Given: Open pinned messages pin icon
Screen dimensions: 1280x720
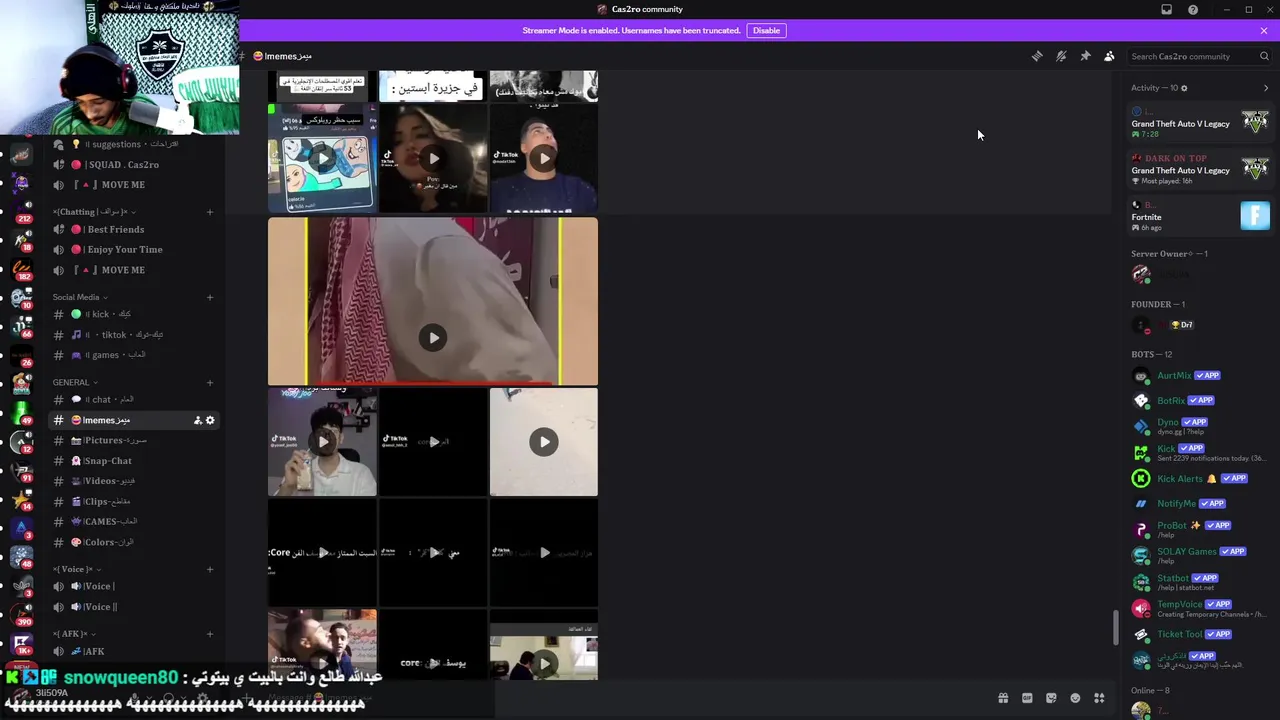Looking at the screenshot, I should point(1085,56).
